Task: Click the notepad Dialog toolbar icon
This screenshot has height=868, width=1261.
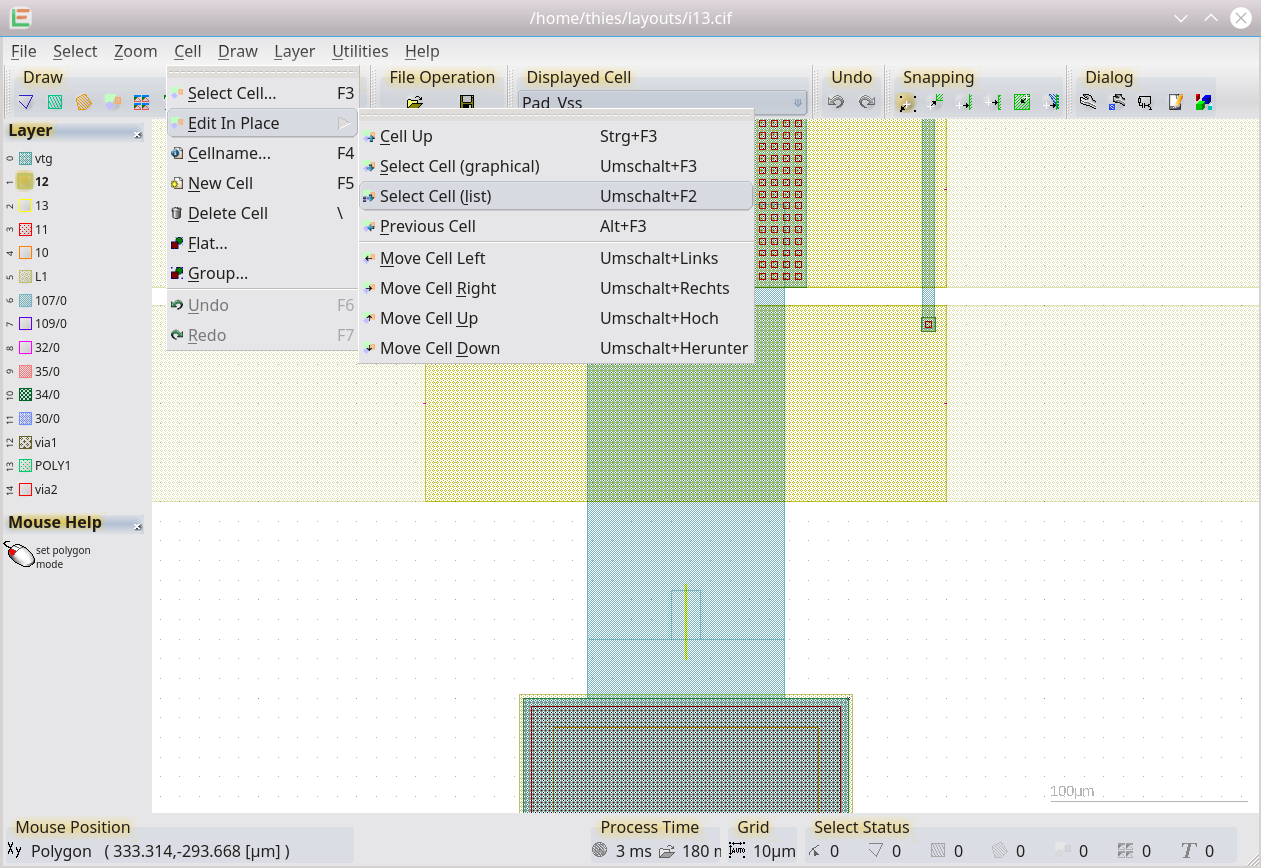Action: [1175, 102]
